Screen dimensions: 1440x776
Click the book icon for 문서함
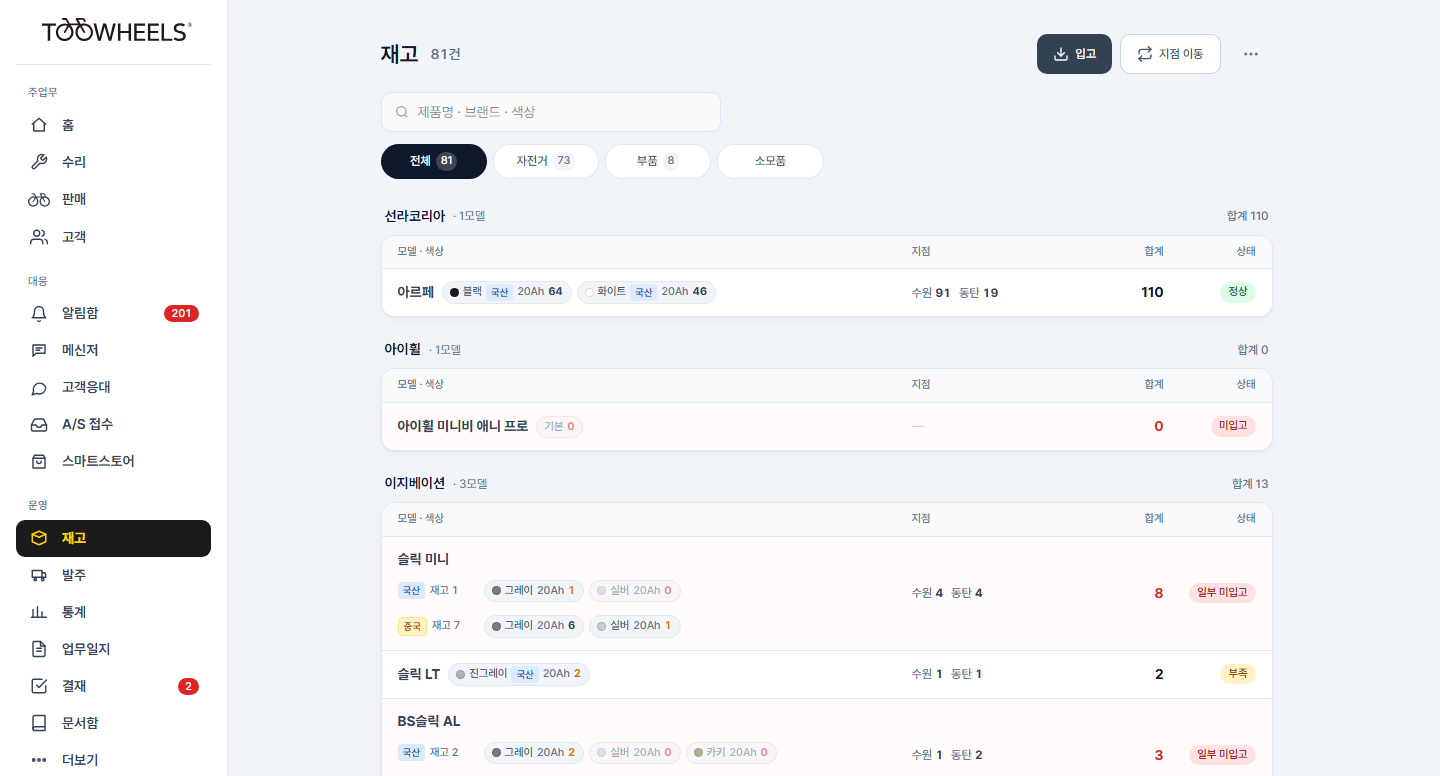coord(39,723)
